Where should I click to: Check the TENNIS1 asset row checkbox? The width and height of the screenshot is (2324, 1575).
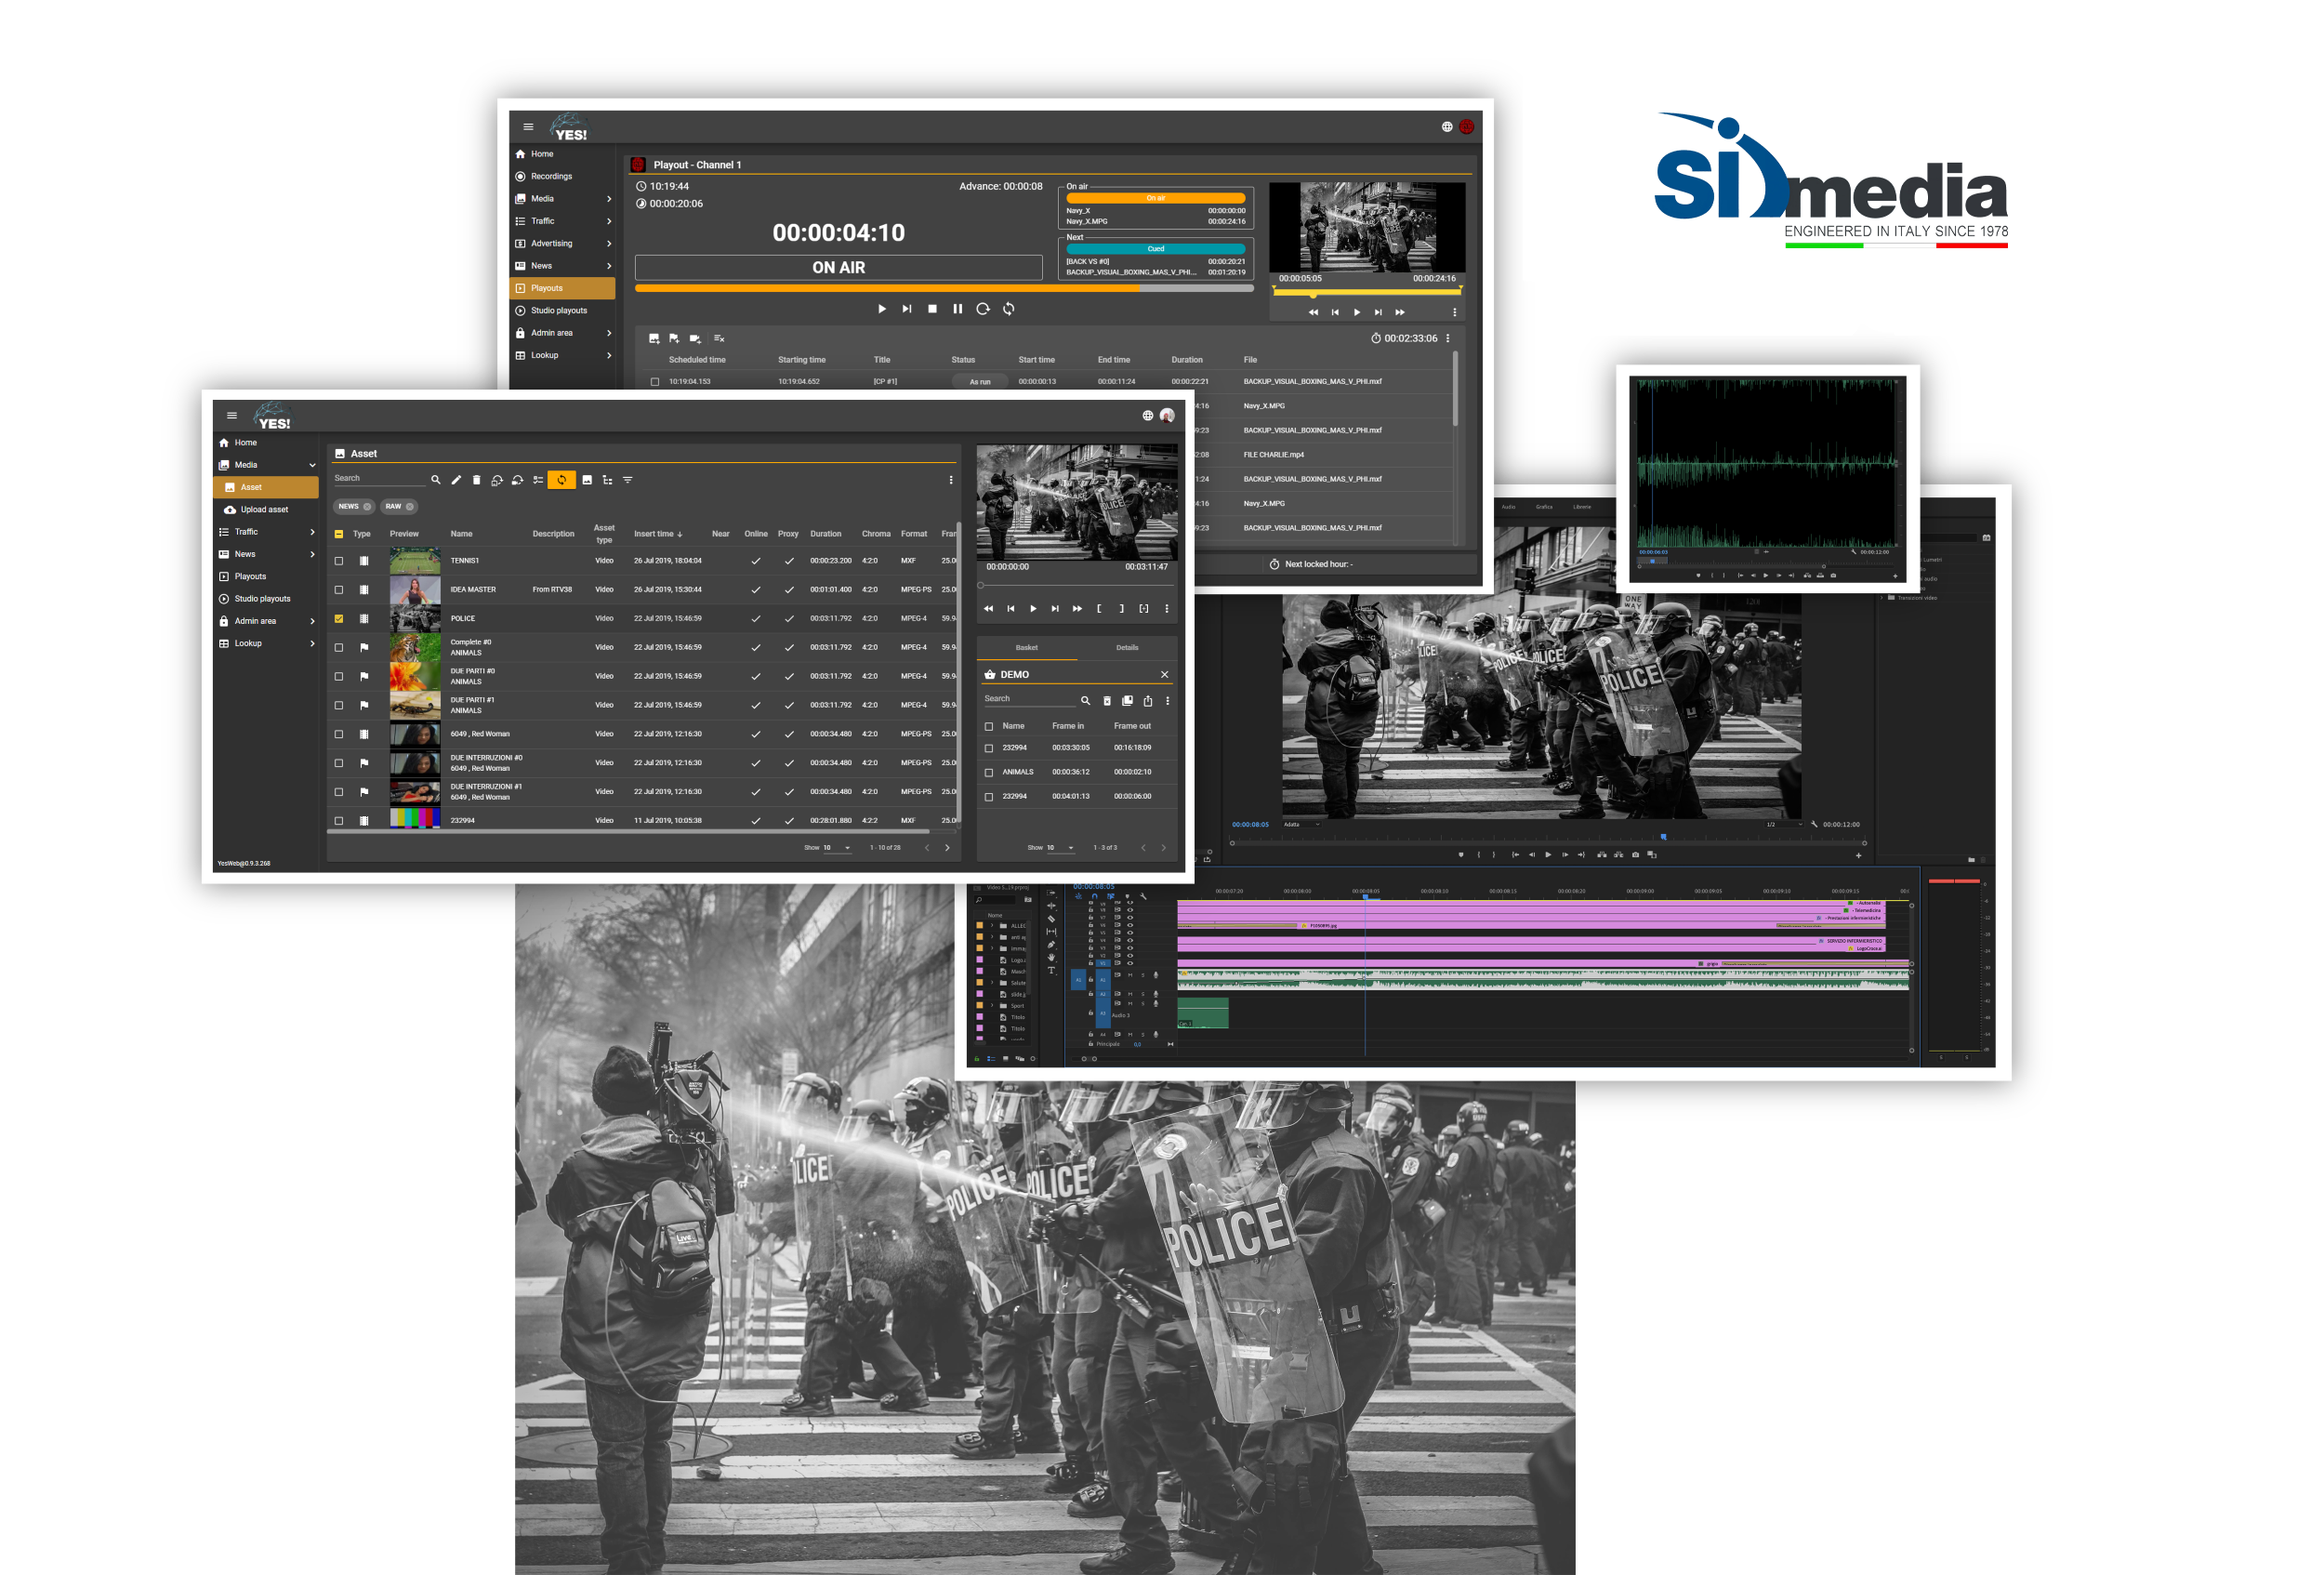tap(339, 561)
